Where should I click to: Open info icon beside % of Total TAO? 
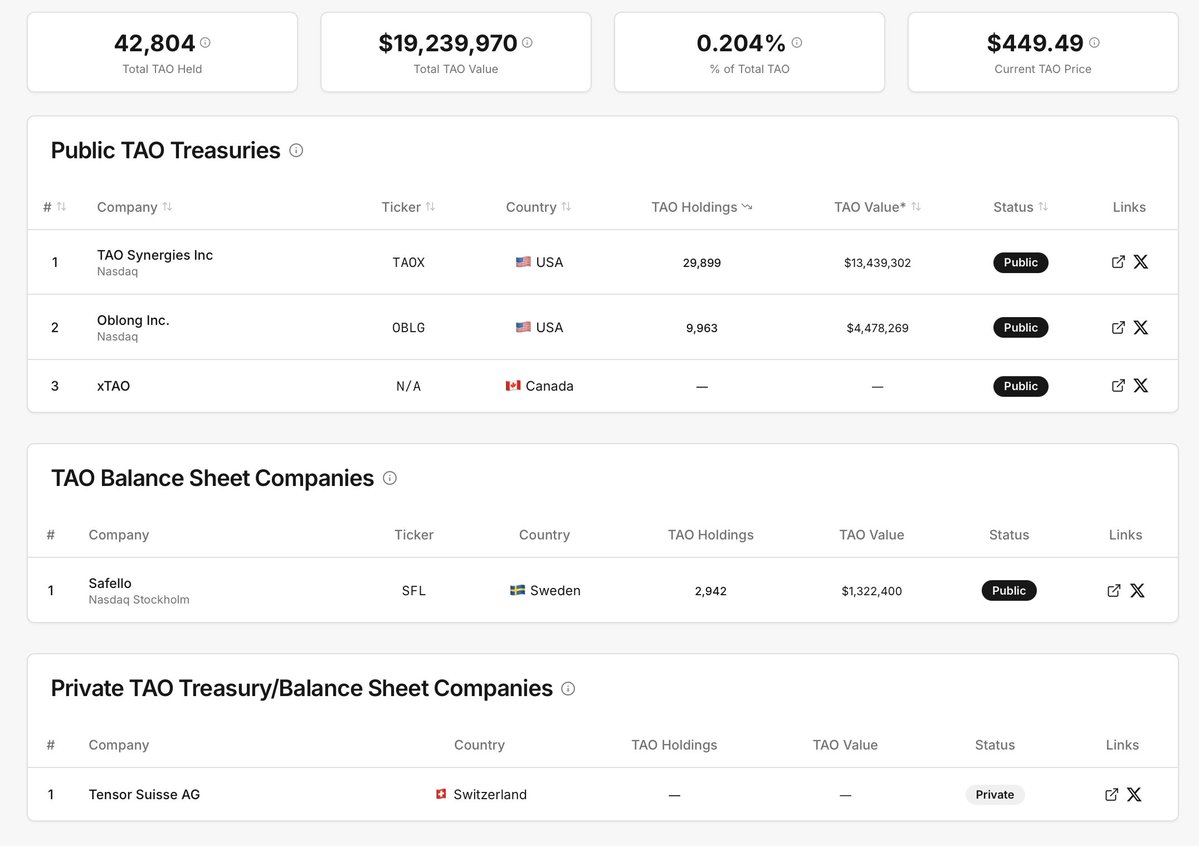tap(797, 43)
